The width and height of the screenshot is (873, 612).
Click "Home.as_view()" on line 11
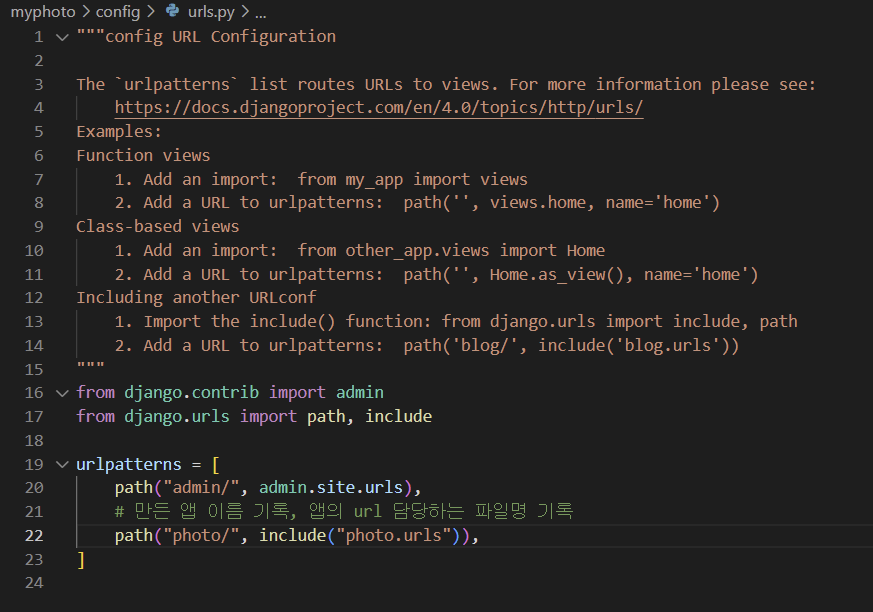pos(557,275)
